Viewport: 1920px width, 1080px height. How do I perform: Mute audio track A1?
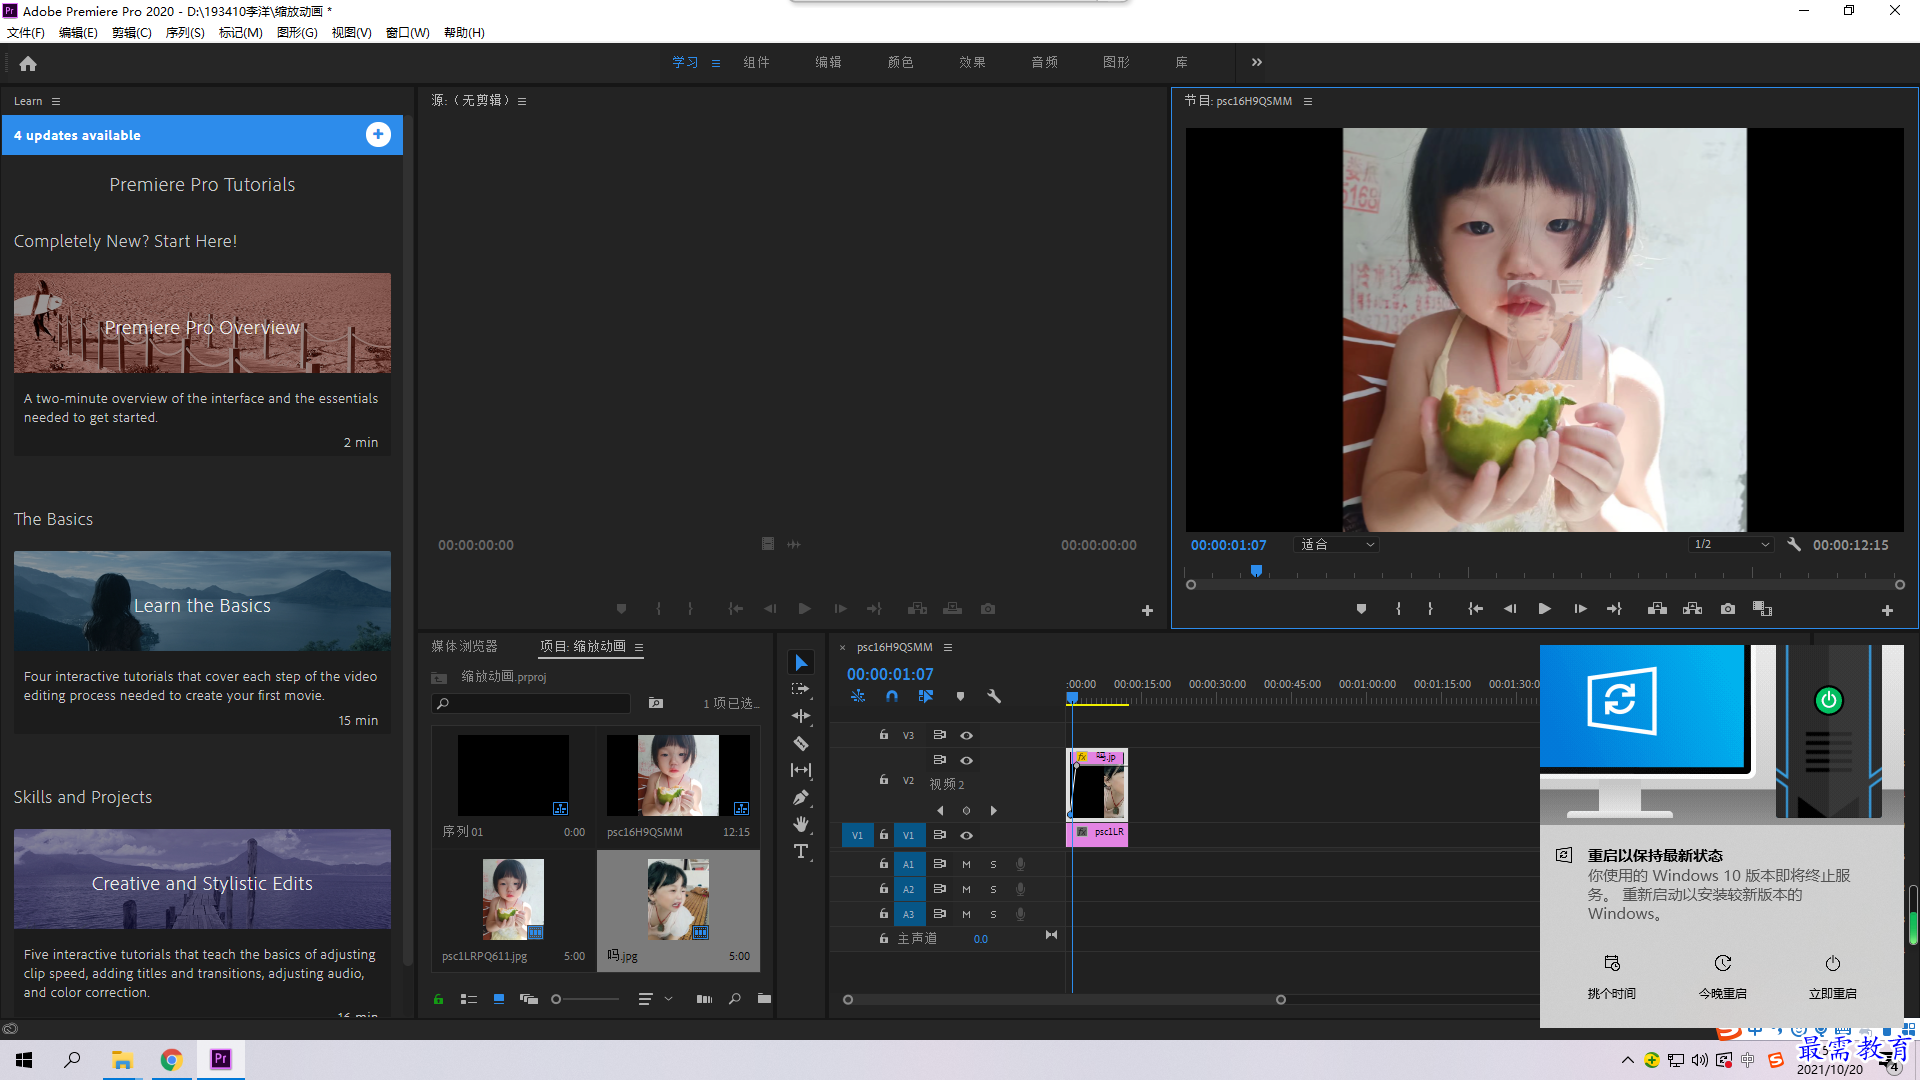click(x=966, y=864)
